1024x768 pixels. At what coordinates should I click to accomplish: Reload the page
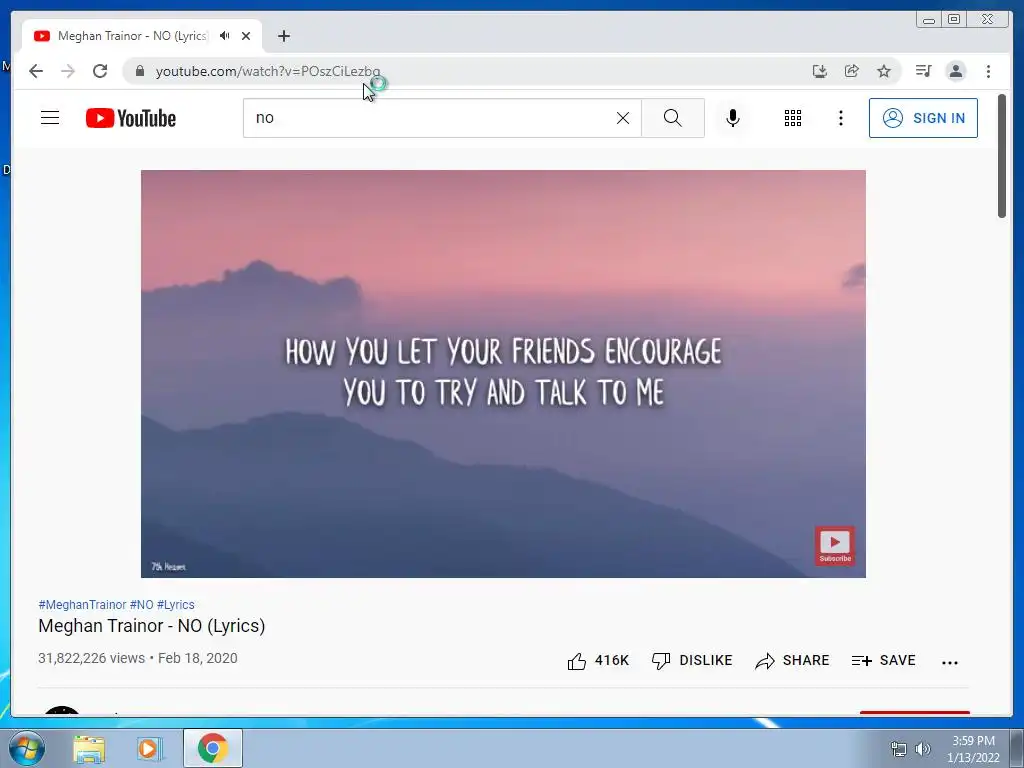click(100, 71)
